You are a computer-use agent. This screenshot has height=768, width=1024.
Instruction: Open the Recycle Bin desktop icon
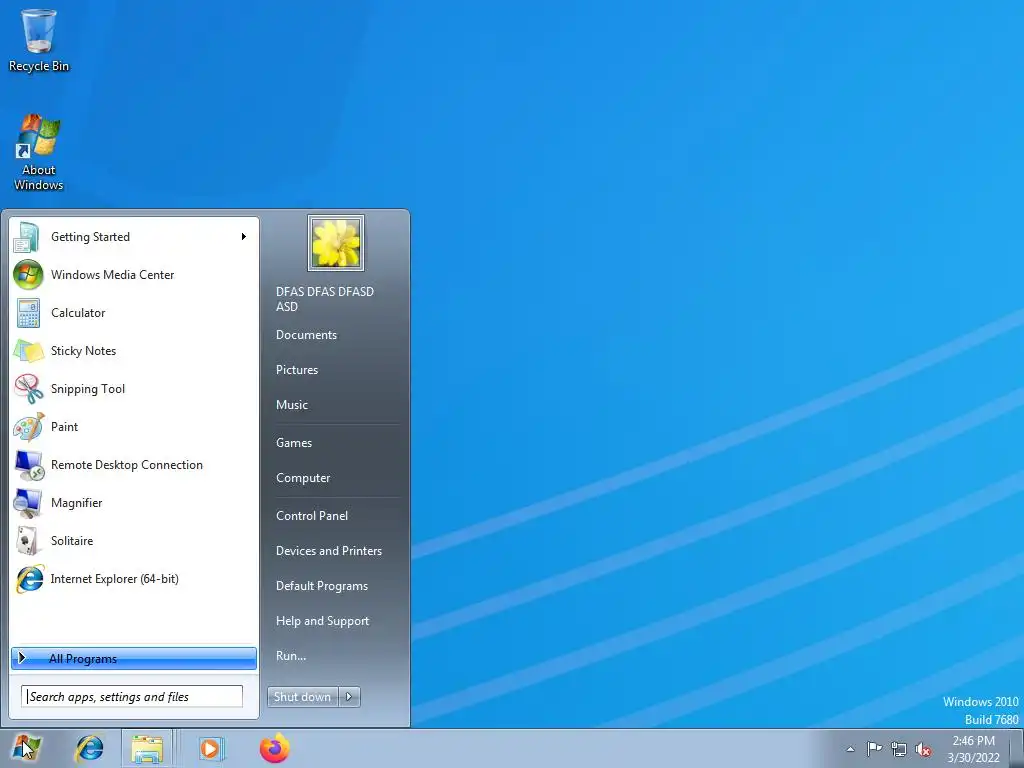coord(39,40)
